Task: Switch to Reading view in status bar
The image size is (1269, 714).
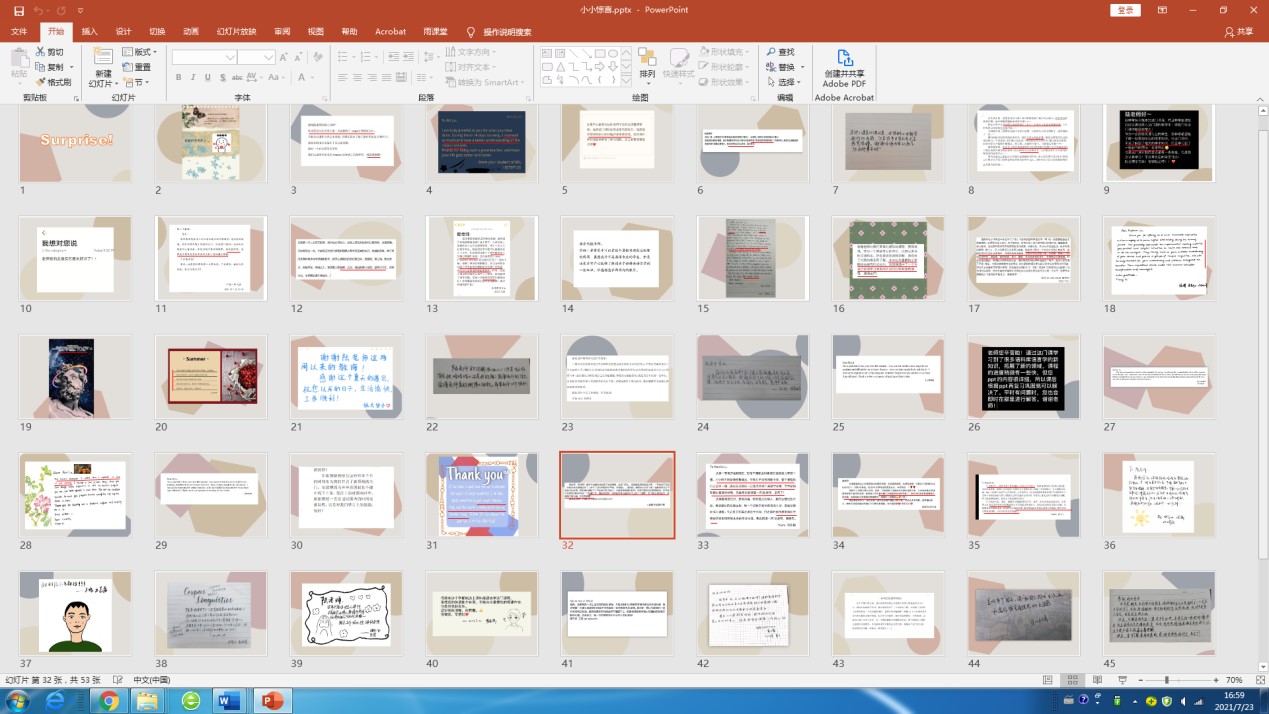Action: tap(1095, 680)
